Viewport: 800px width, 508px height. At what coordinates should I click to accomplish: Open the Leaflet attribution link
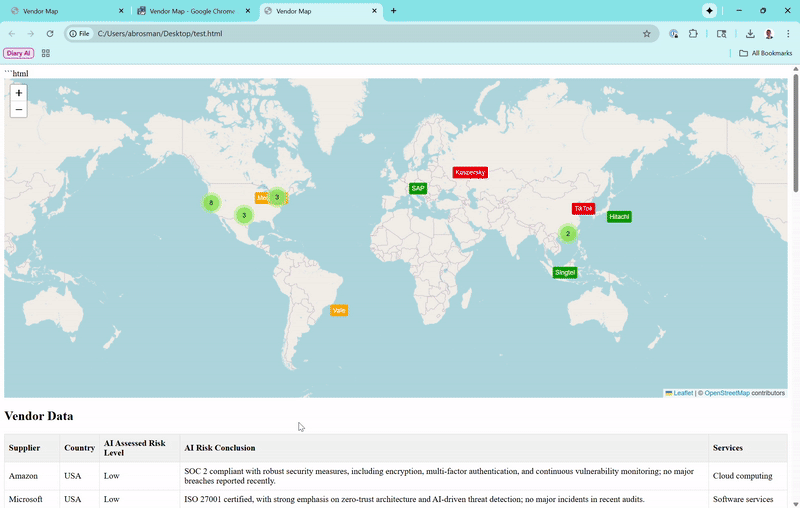pos(683,393)
